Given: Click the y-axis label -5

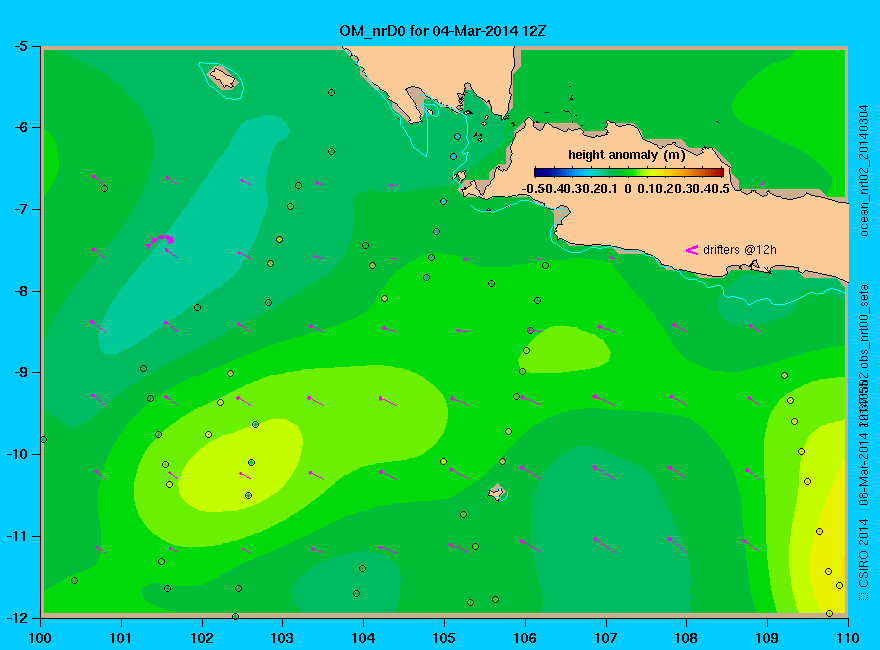Looking at the screenshot, I should pos(20,46).
